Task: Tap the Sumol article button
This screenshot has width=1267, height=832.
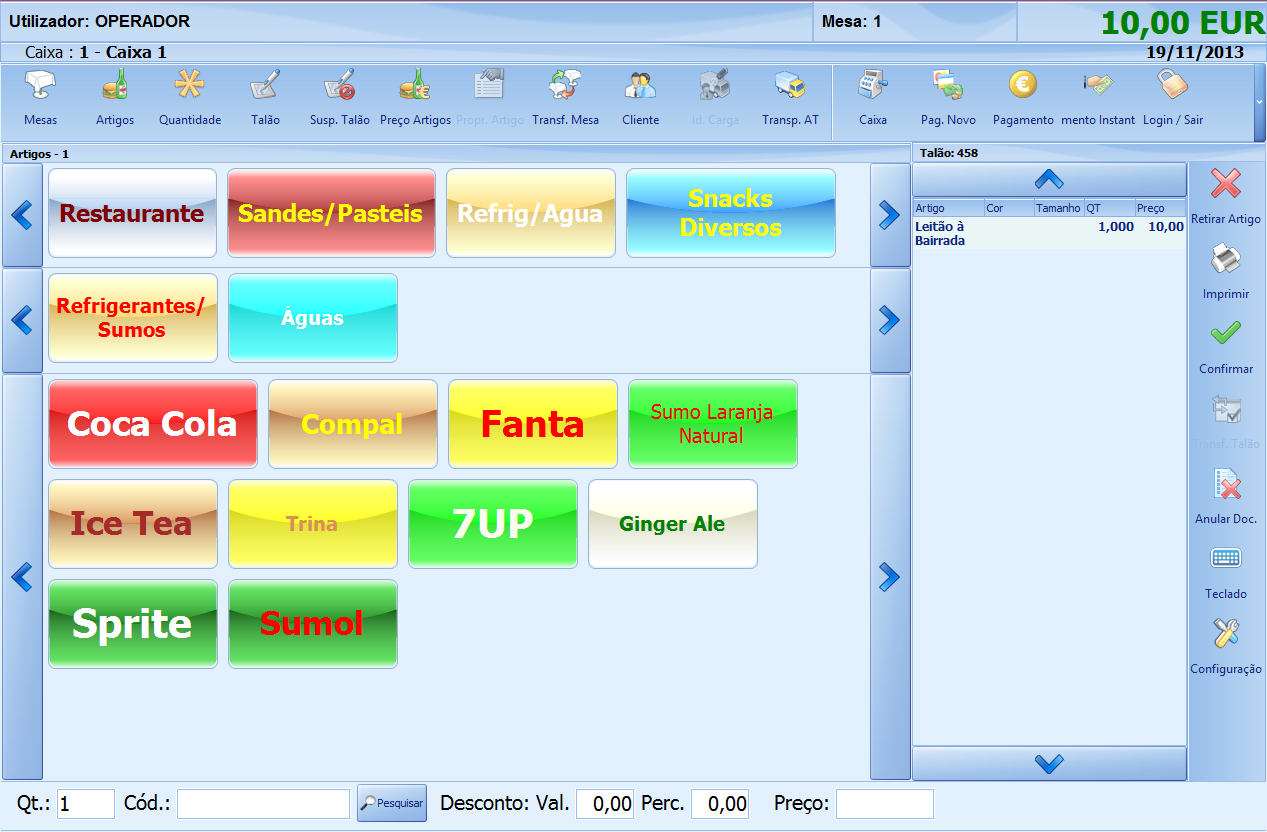Action: coord(312,624)
